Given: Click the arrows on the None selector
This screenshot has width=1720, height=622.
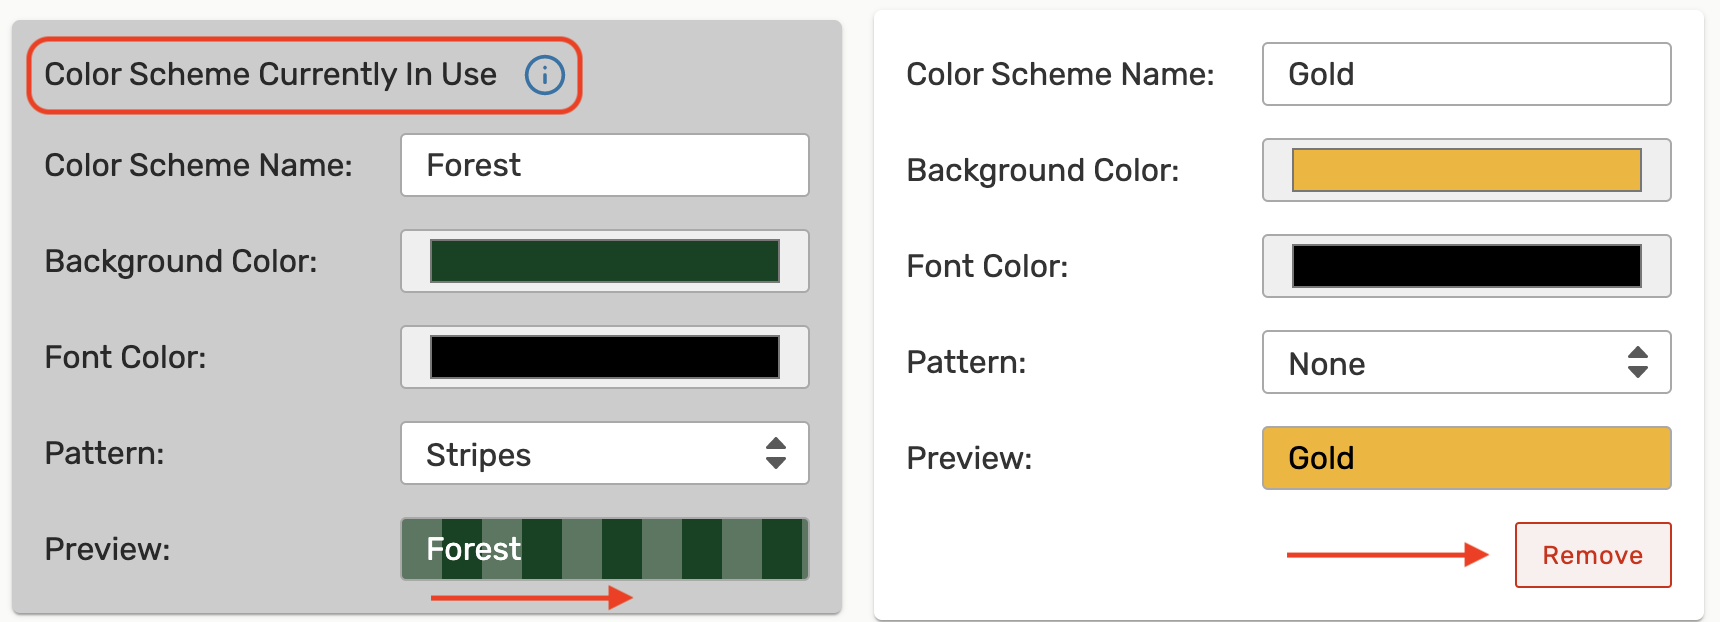Looking at the screenshot, I should coord(1637,362).
